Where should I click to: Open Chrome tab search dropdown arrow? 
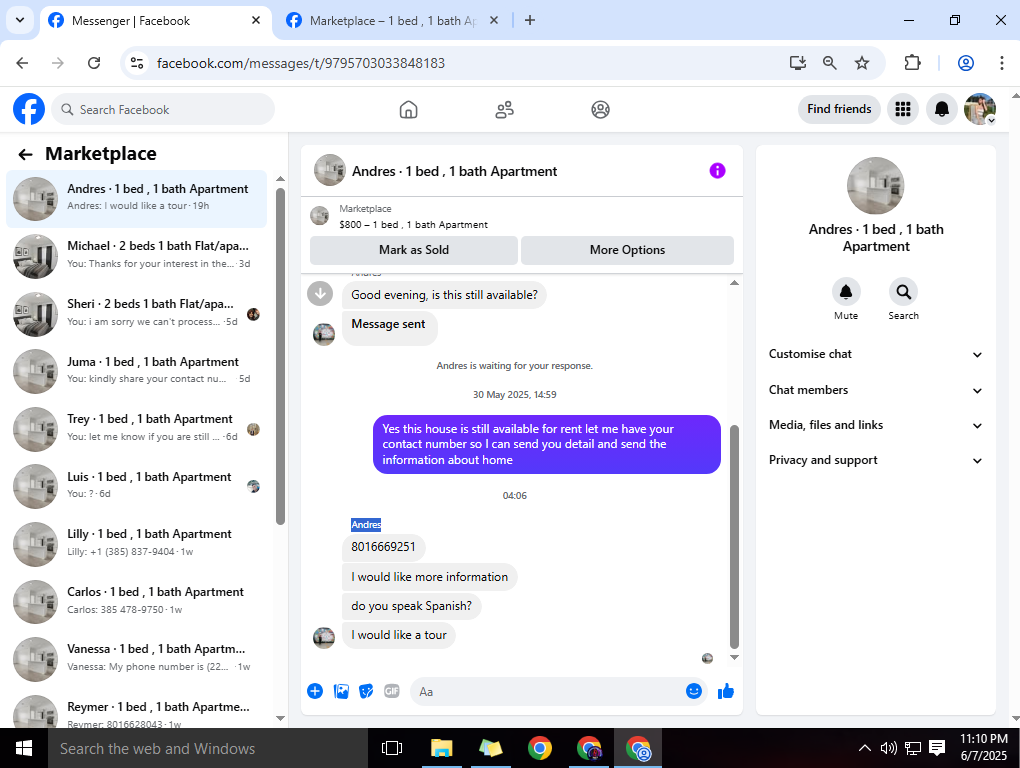coord(20,20)
